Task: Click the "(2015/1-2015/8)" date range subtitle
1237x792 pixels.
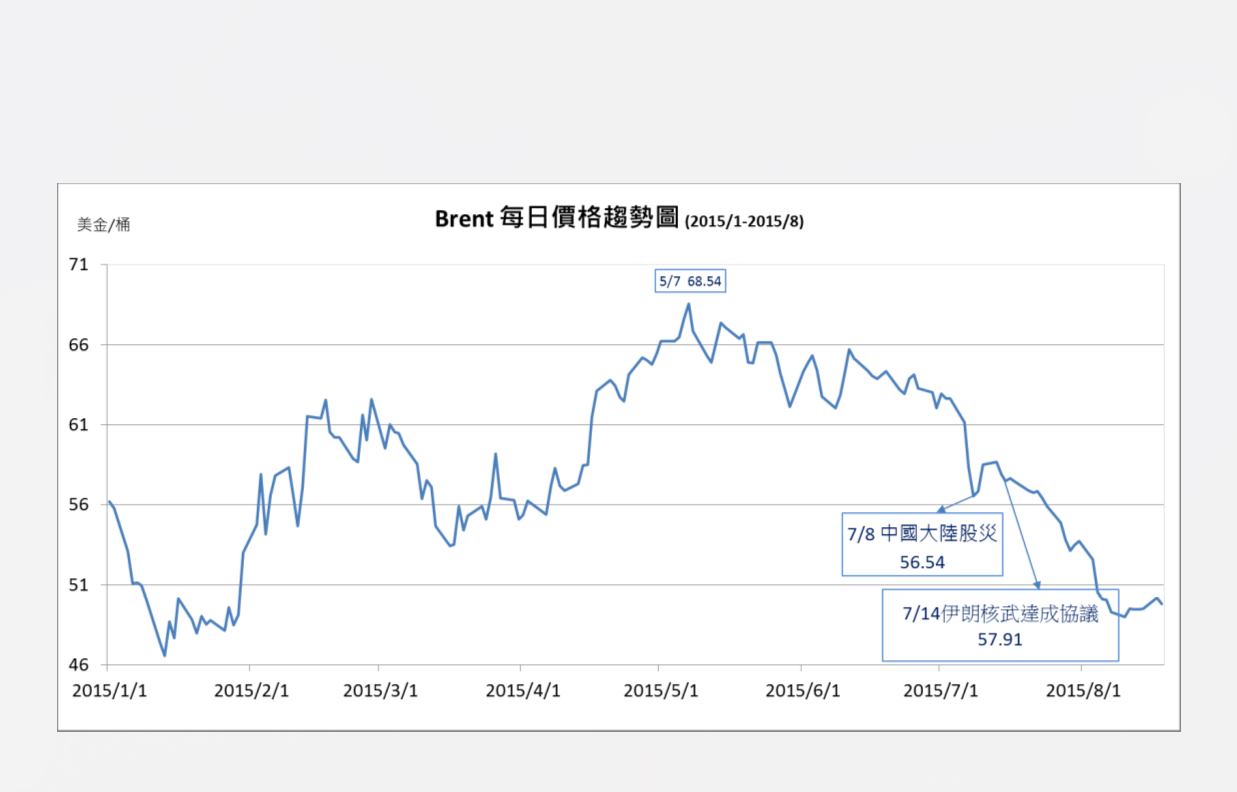Action: pos(744,222)
